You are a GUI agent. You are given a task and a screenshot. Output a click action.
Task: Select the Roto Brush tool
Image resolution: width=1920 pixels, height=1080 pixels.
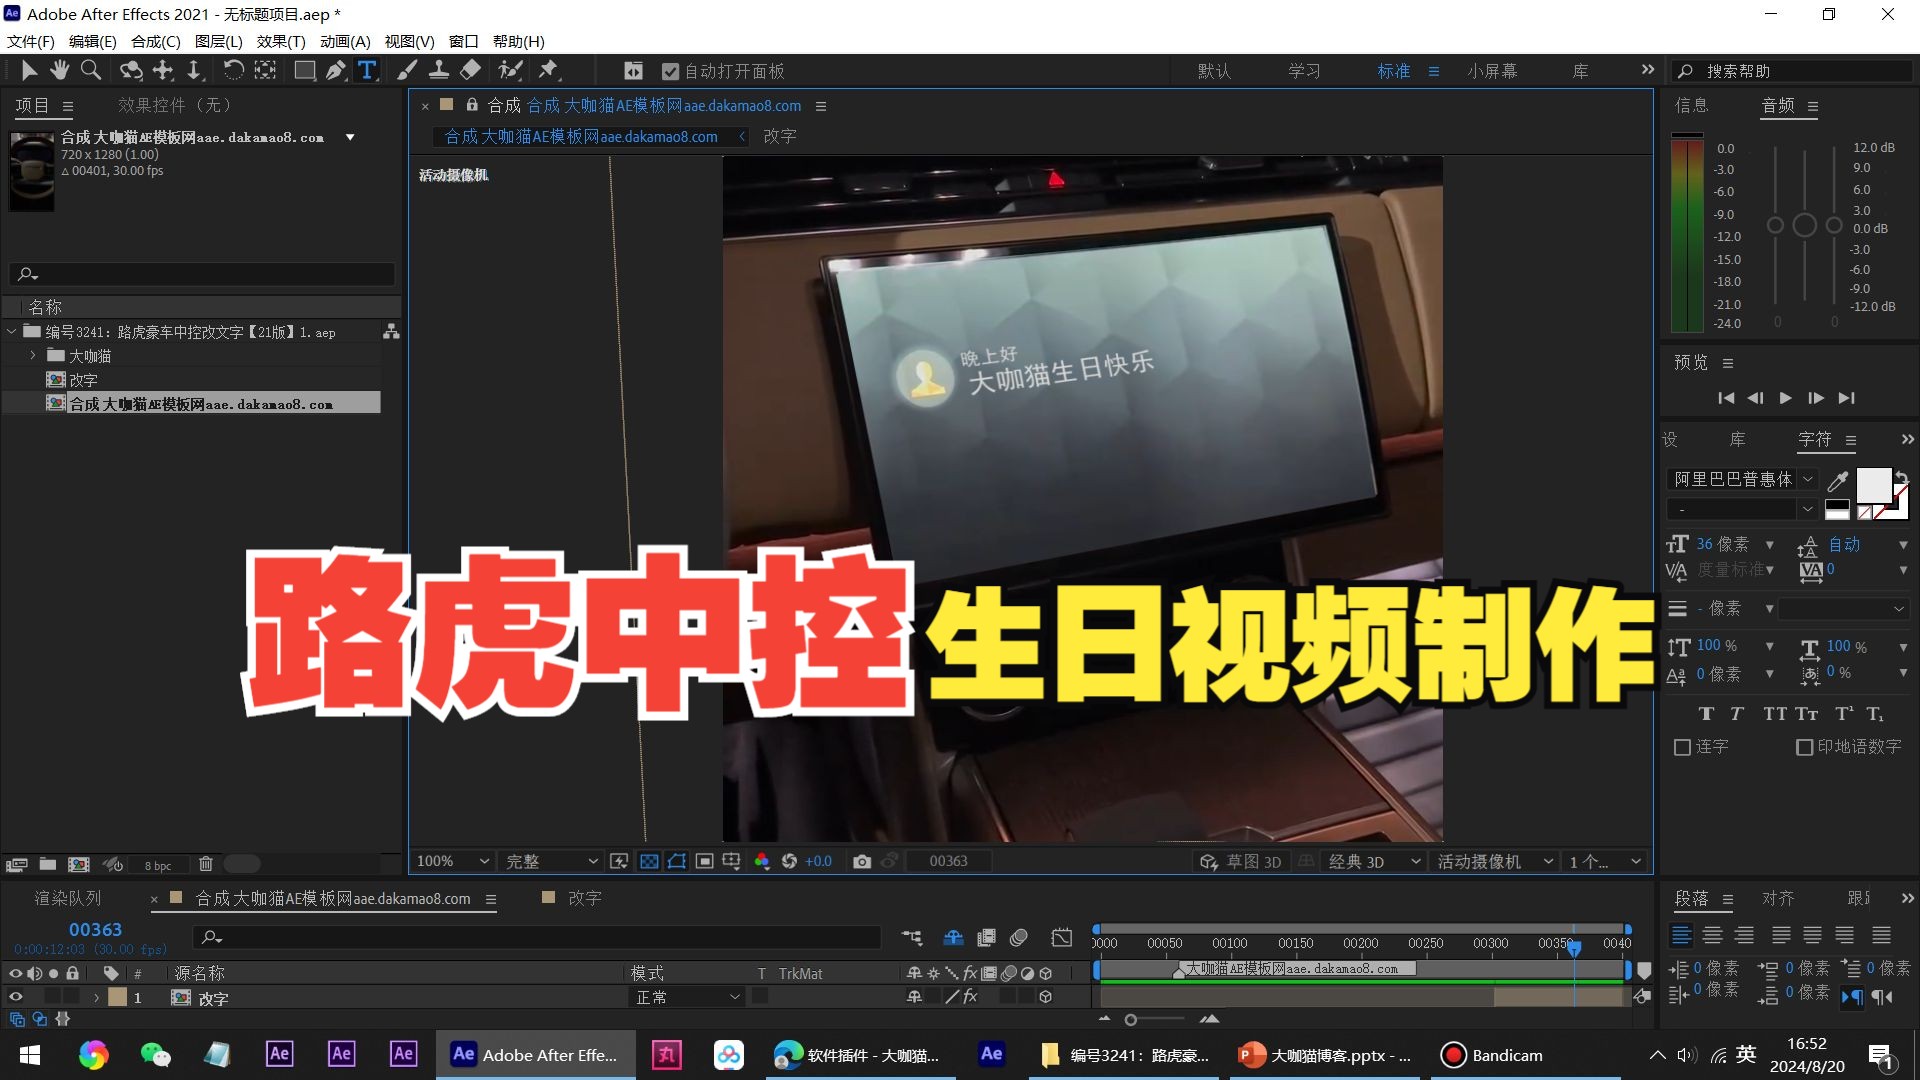tap(510, 70)
